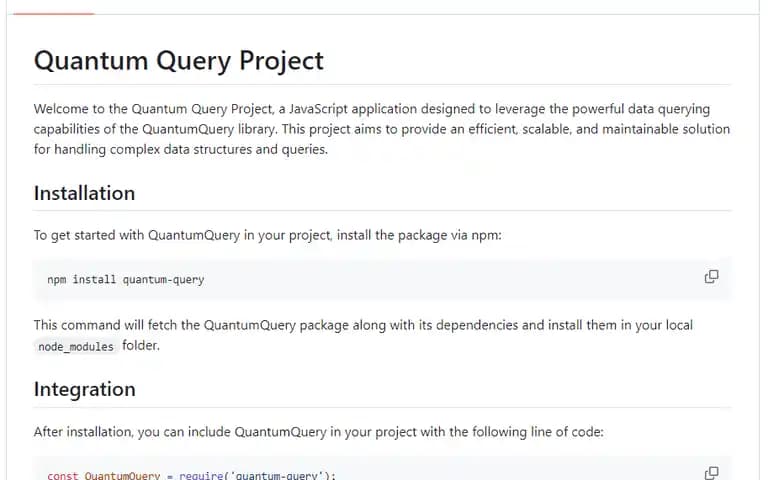Click the const QuantumQuery code line
Viewport: 768px width, 480px height.
click(192, 476)
